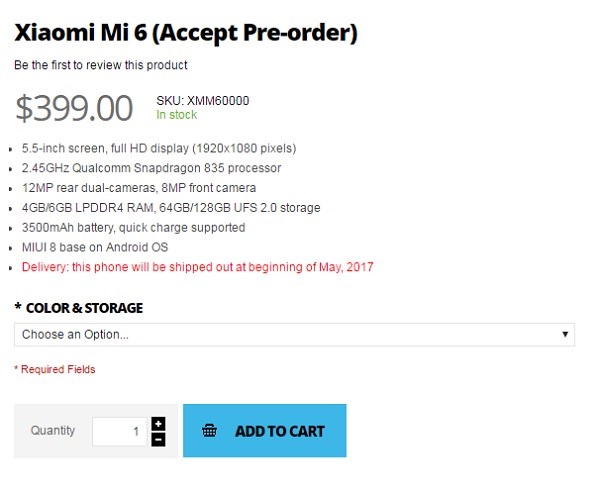Viewport: 600px width, 495px height.
Task: Decrease quantity with the minus icon
Action: click(x=158, y=439)
